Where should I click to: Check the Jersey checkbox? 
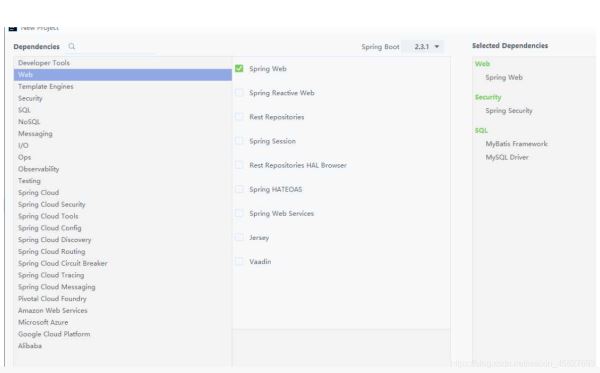[x=239, y=237]
